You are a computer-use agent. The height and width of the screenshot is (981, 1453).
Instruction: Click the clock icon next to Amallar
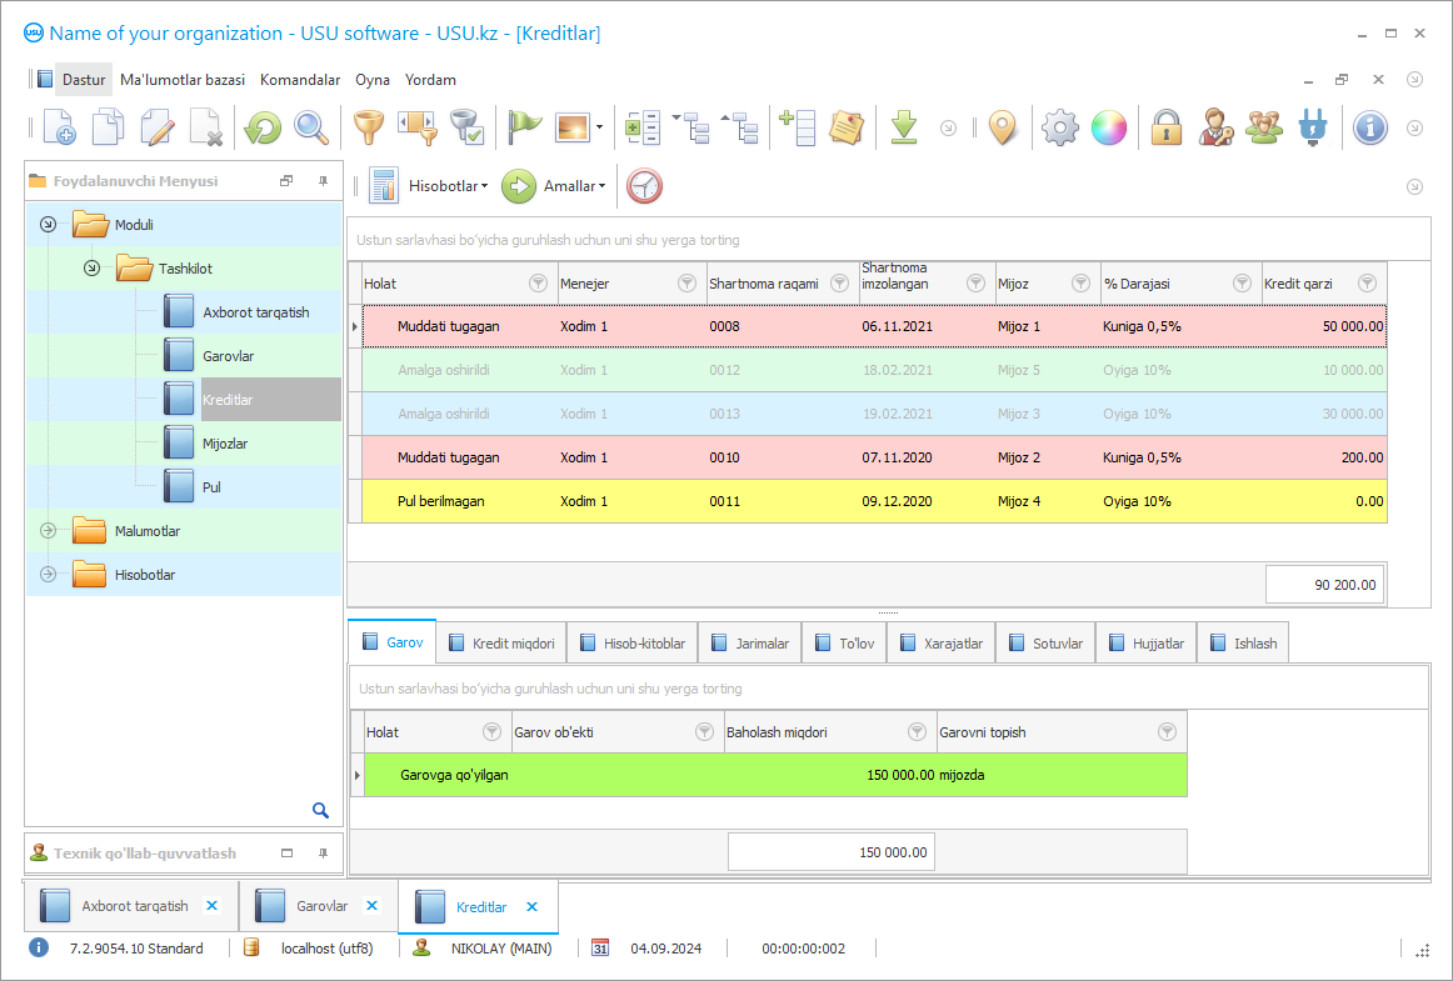pos(645,186)
